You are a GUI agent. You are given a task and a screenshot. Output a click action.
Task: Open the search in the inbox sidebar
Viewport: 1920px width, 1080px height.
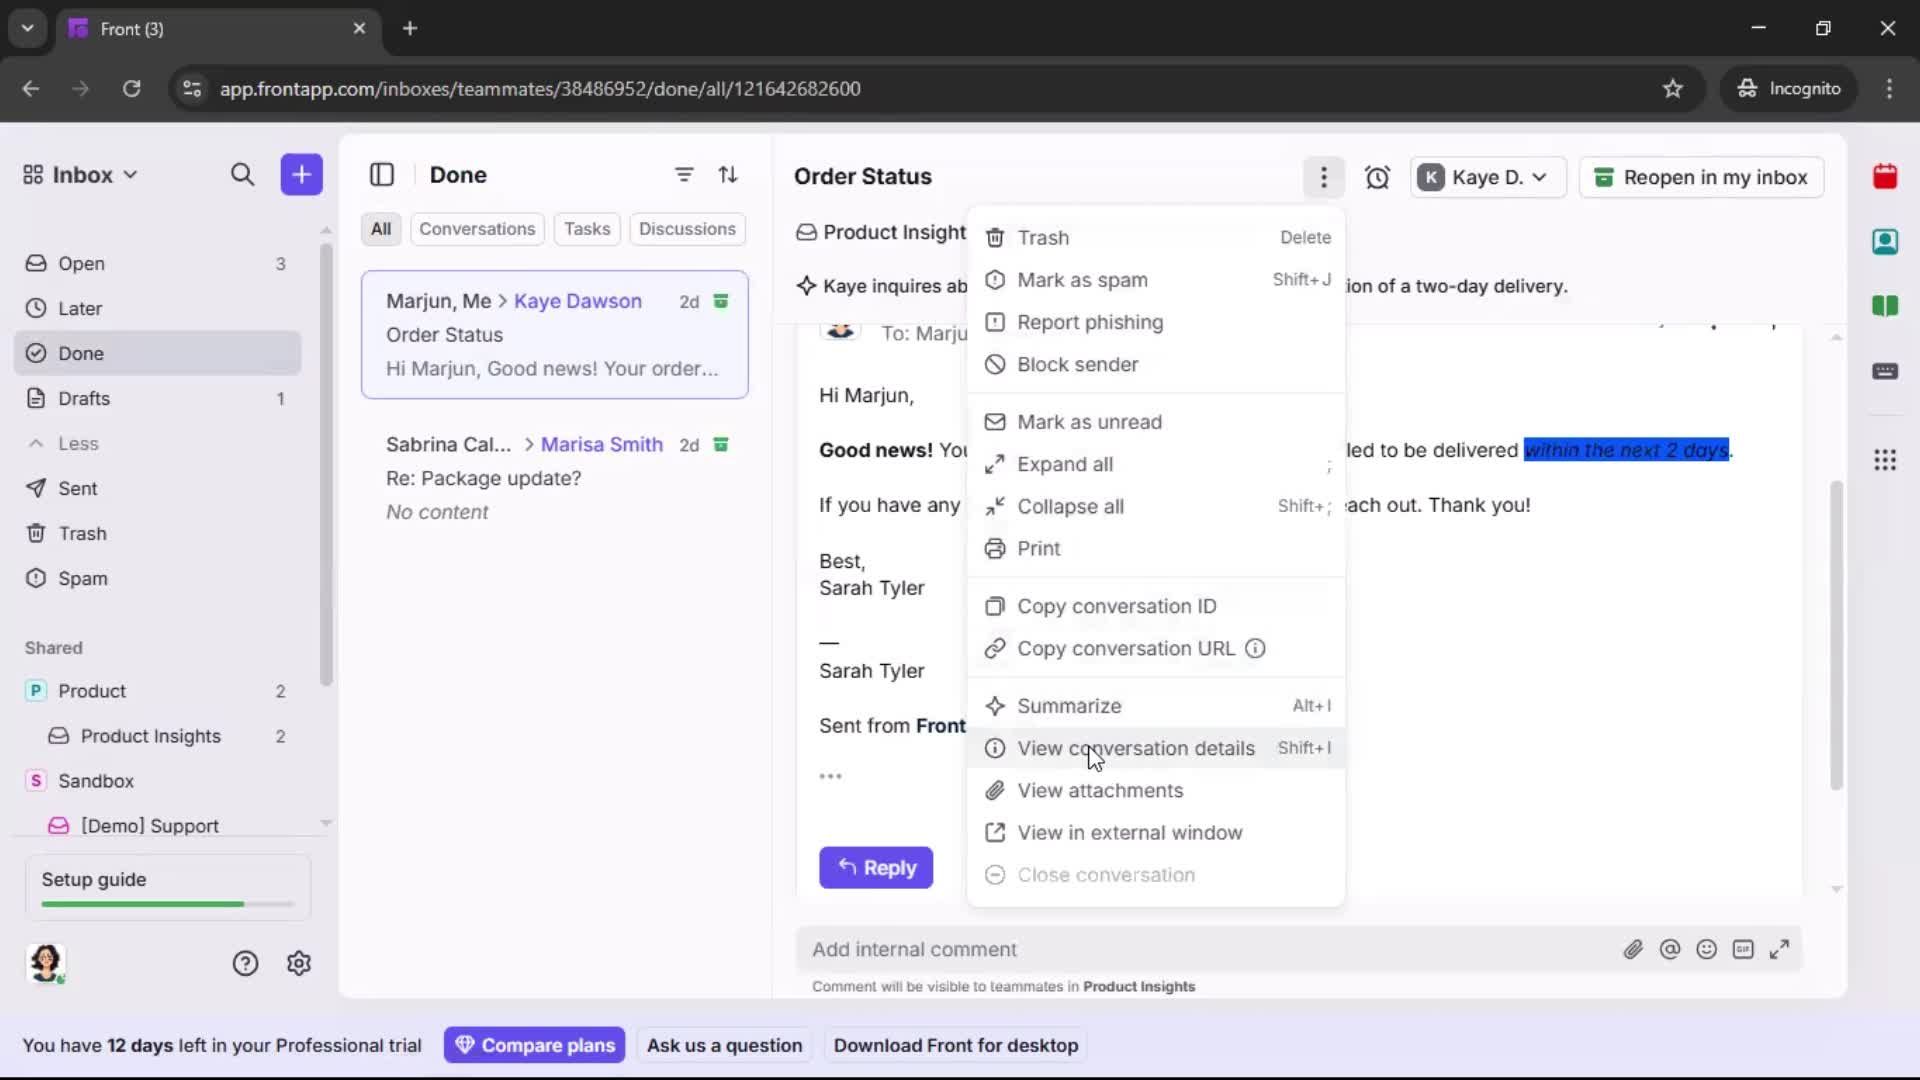(242, 174)
